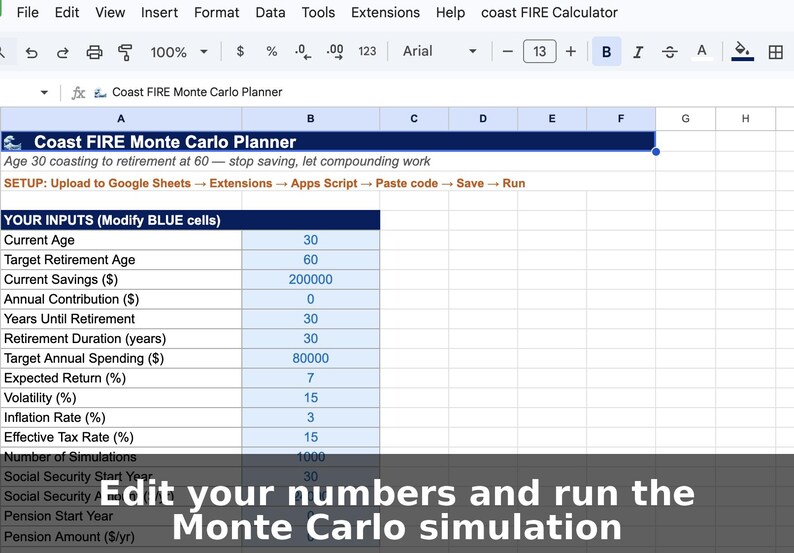Screen dimensions: 794x553
Task: Click the Coast FIRE Monte Carlo Planner title cell
Action: pos(328,142)
